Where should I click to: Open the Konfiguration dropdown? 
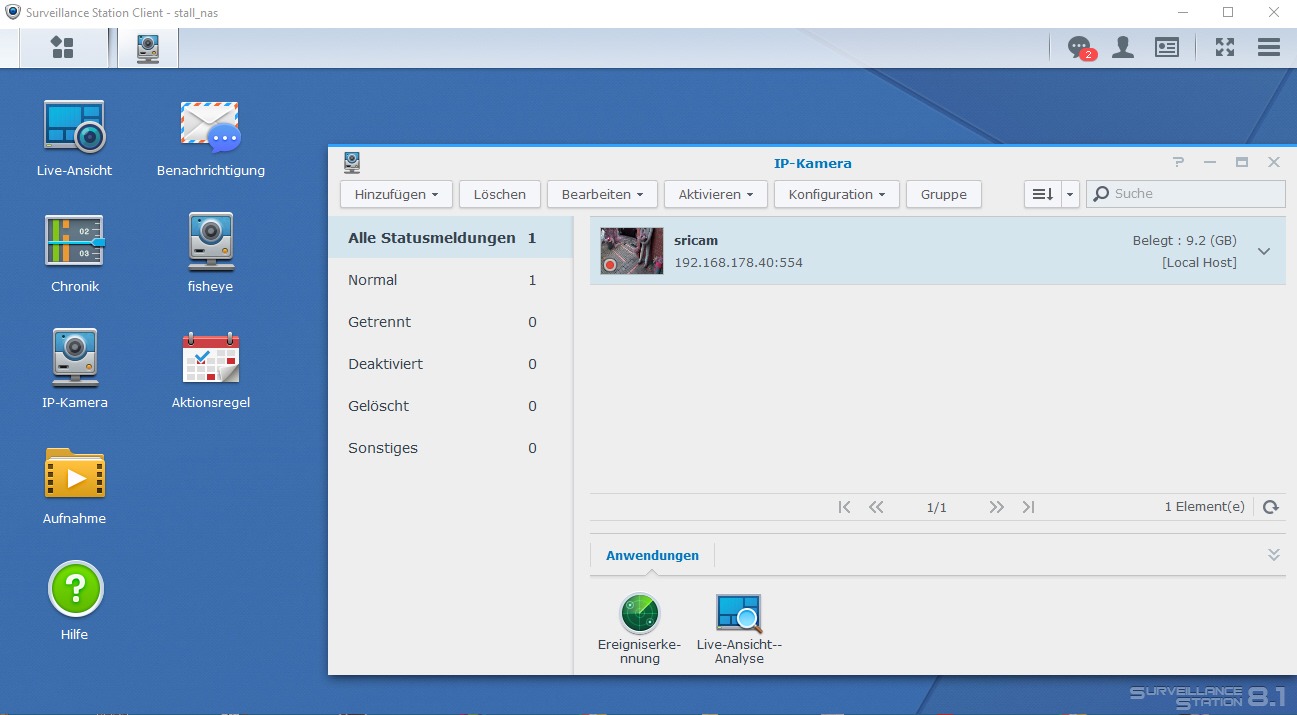point(837,194)
